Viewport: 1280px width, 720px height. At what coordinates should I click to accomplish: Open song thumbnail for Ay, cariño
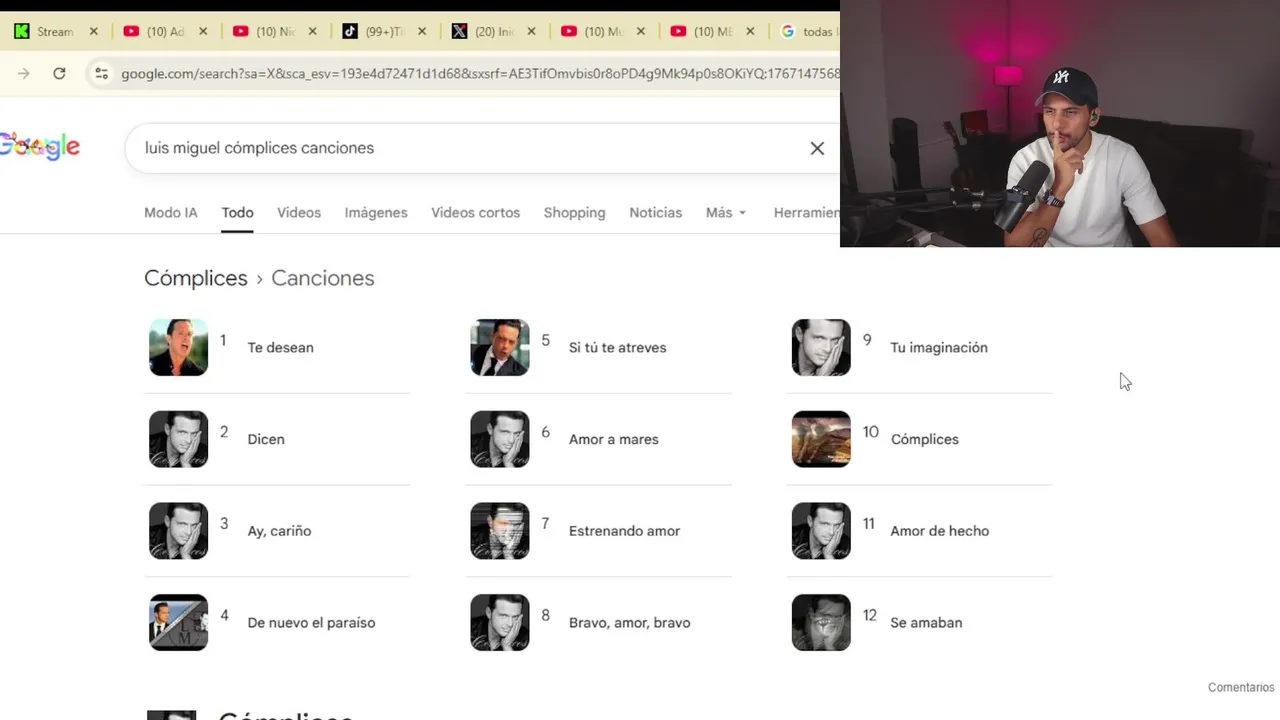point(179,530)
